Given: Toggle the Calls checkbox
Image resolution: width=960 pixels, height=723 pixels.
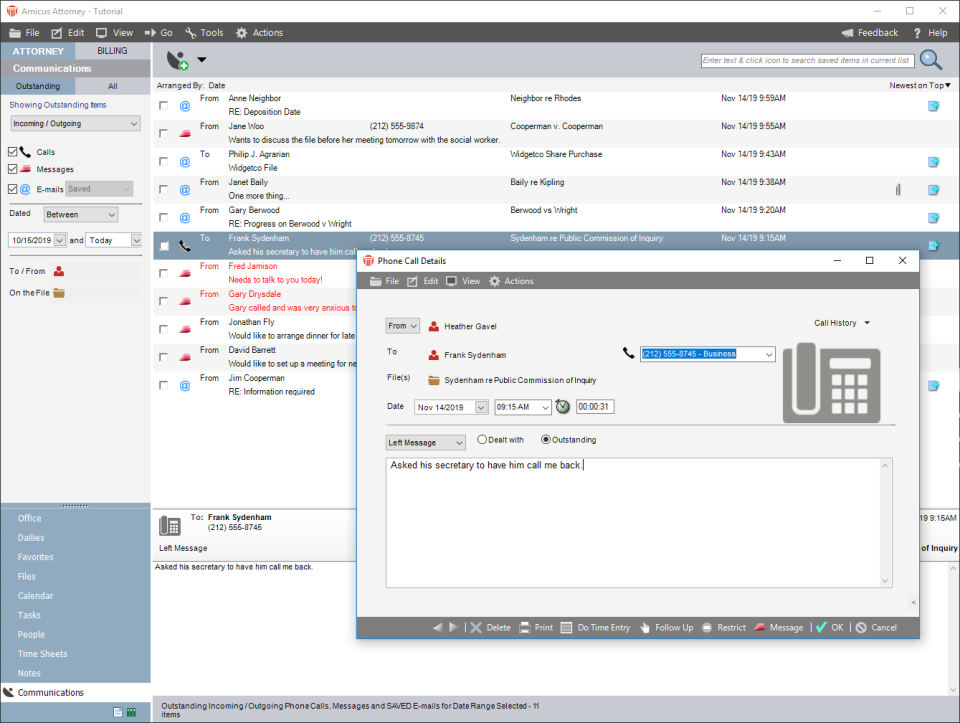Looking at the screenshot, I should 12,152.
